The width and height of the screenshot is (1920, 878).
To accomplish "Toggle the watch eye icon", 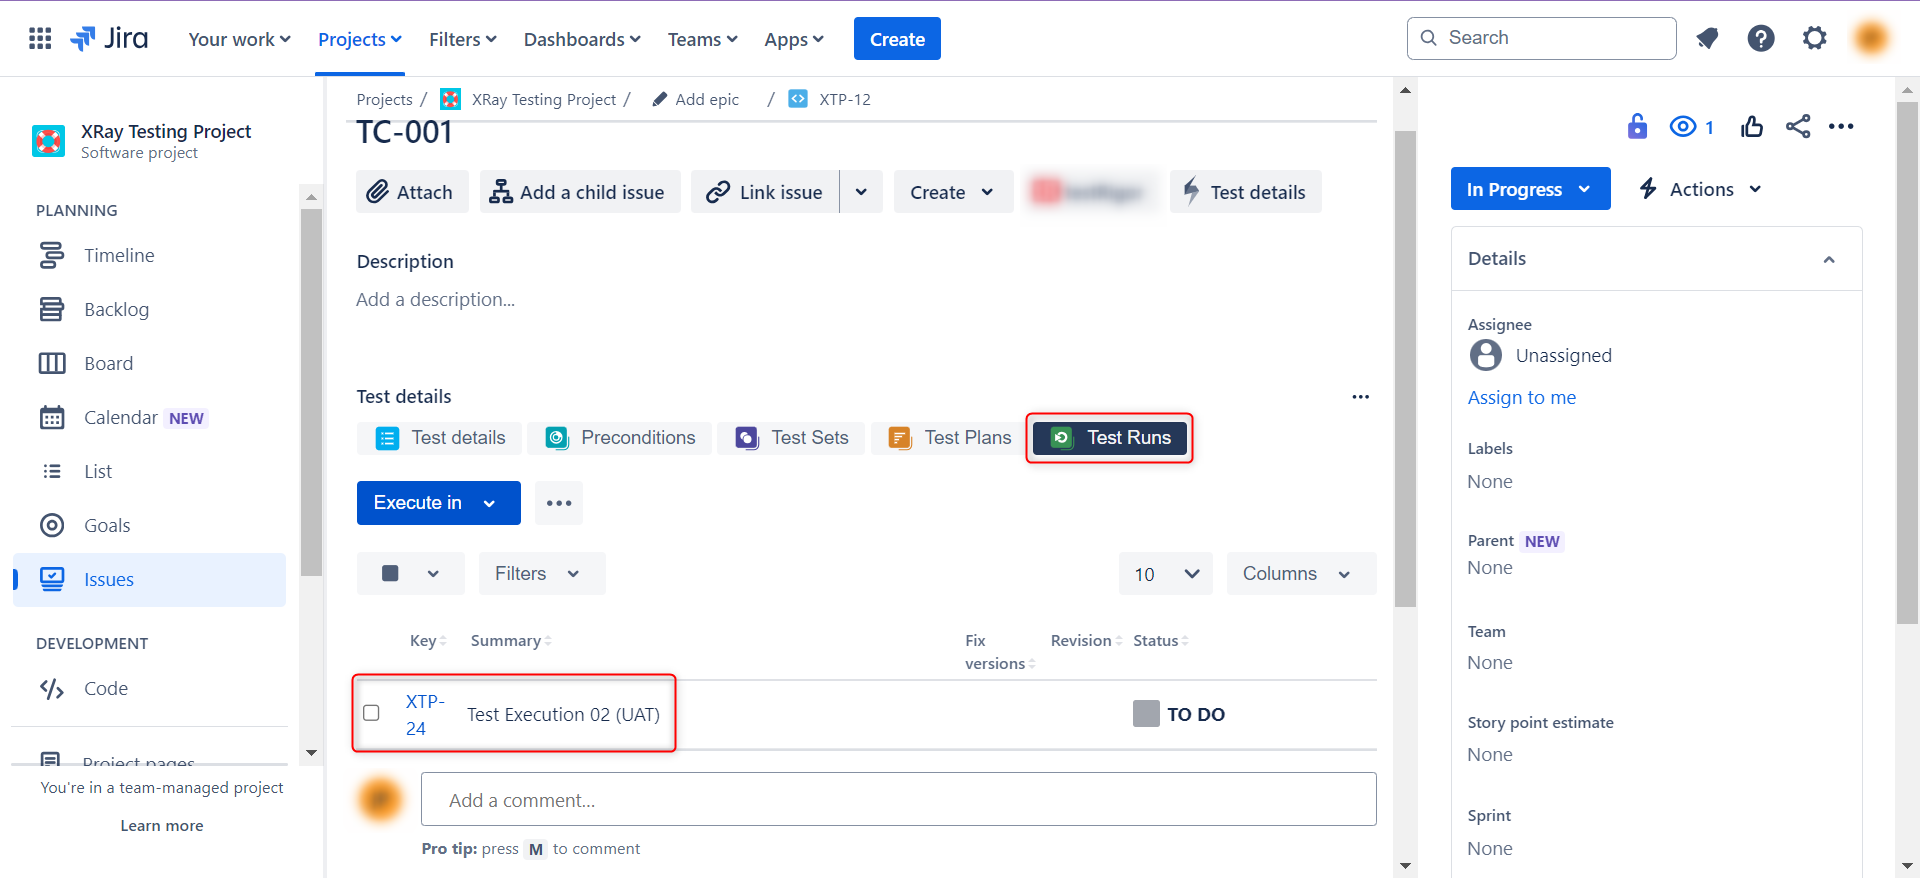I will pos(1683,127).
